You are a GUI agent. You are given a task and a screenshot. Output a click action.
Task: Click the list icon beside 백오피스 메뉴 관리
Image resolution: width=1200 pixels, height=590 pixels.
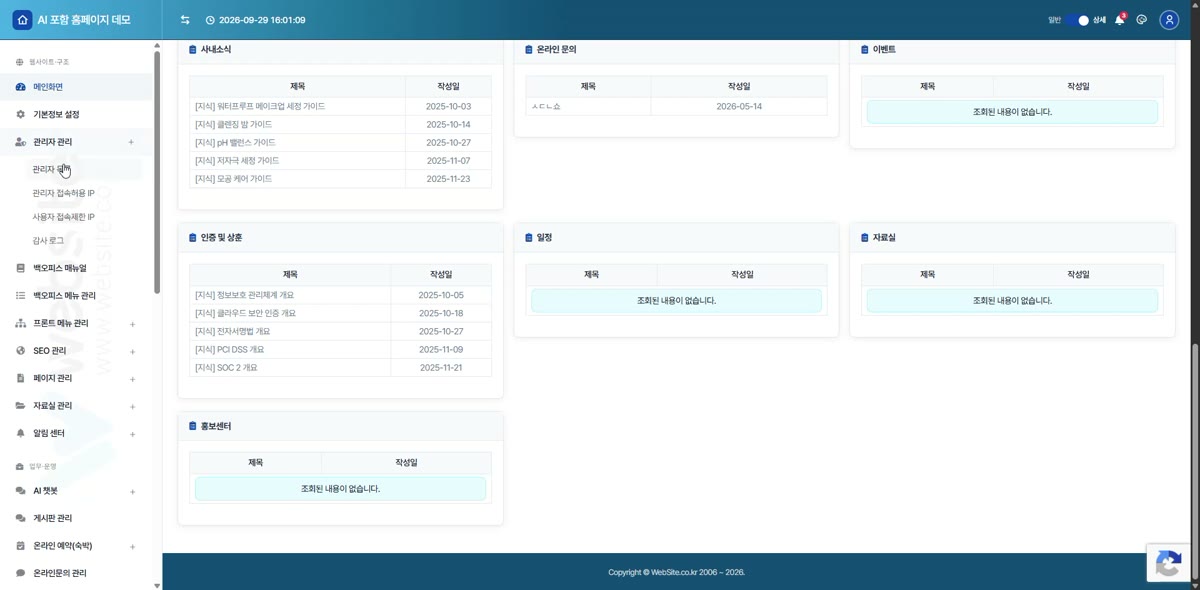(21, 296)
